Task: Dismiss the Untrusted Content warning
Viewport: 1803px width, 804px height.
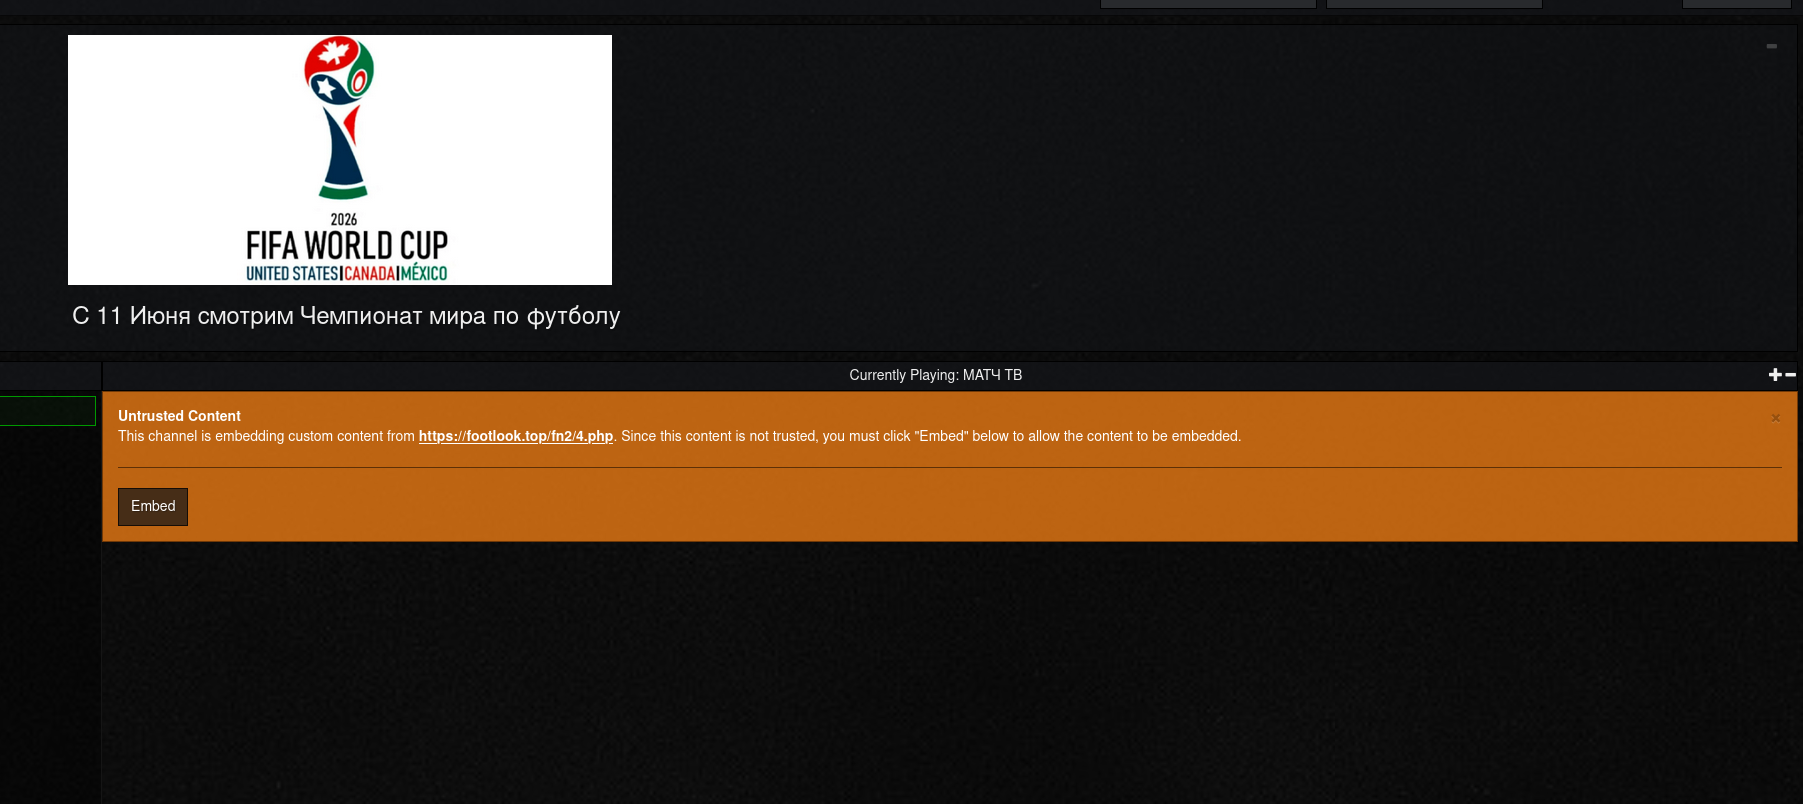Action: 1775,418
